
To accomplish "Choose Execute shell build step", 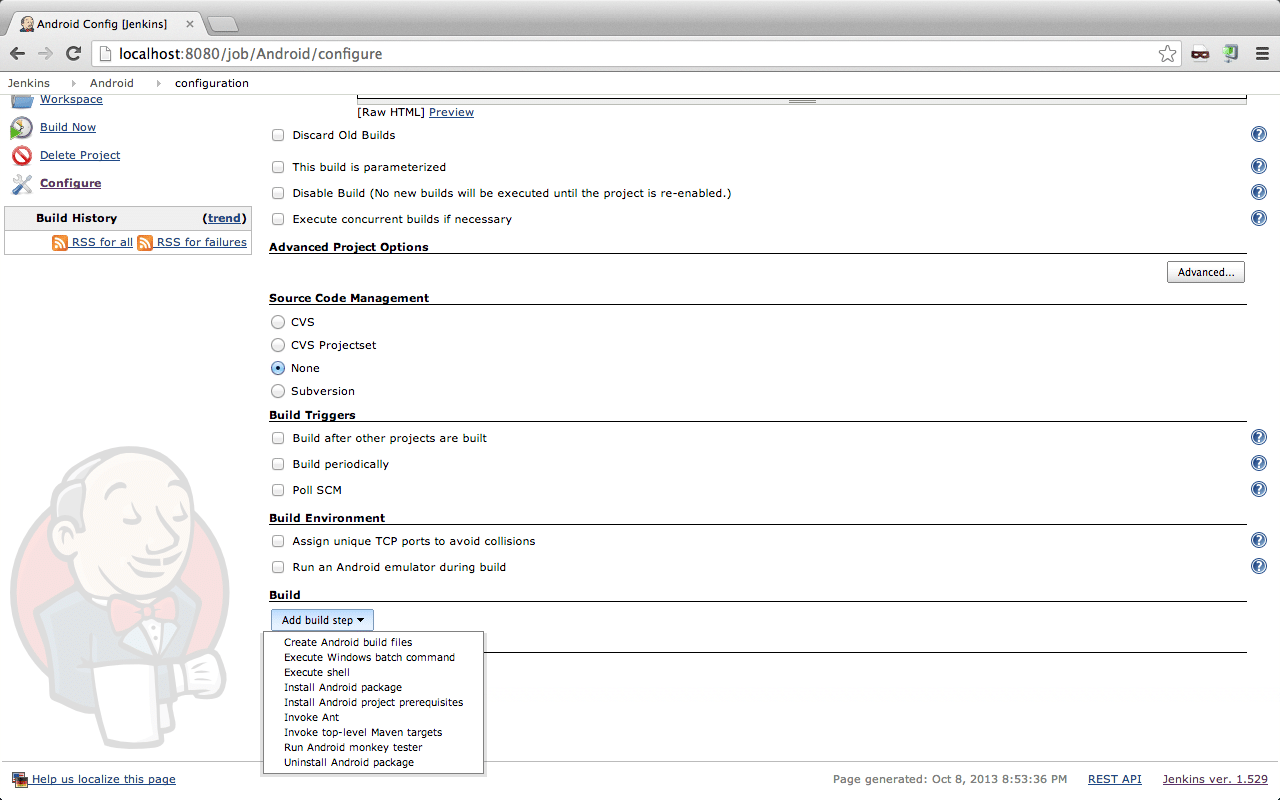I will (317, 673).
